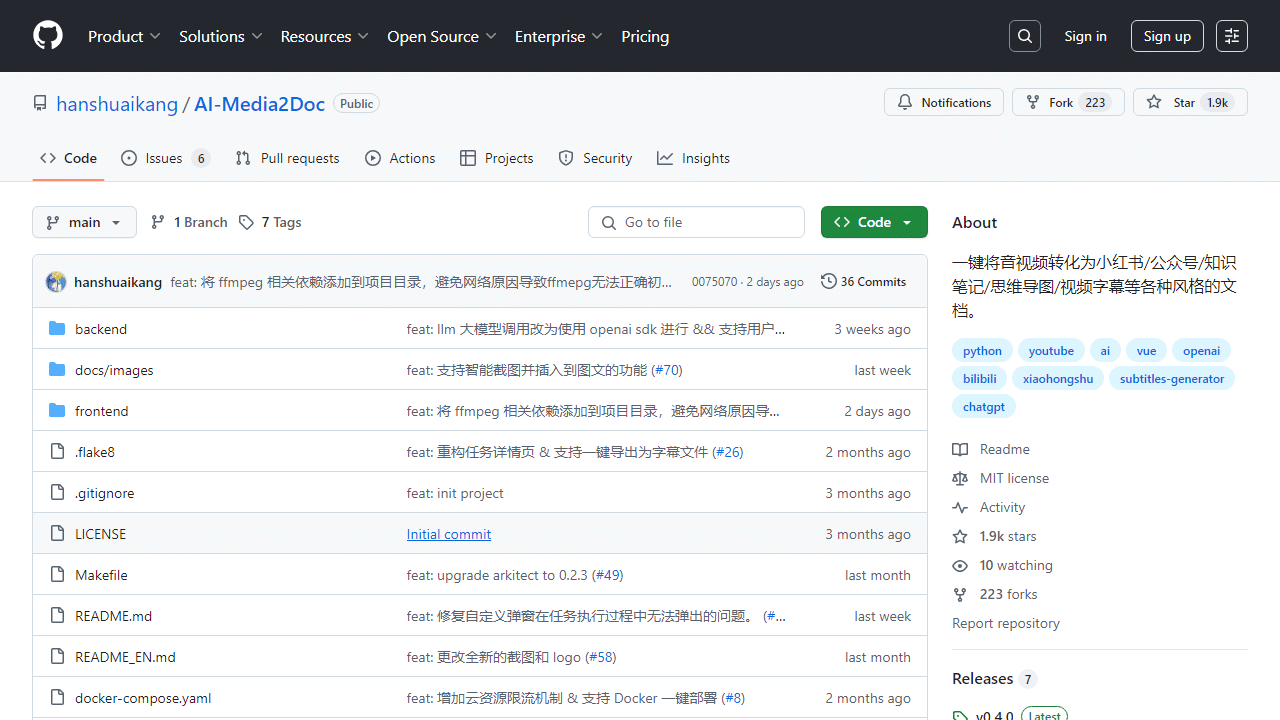Click the eye icon next to 10 watching

click(960, 565)
